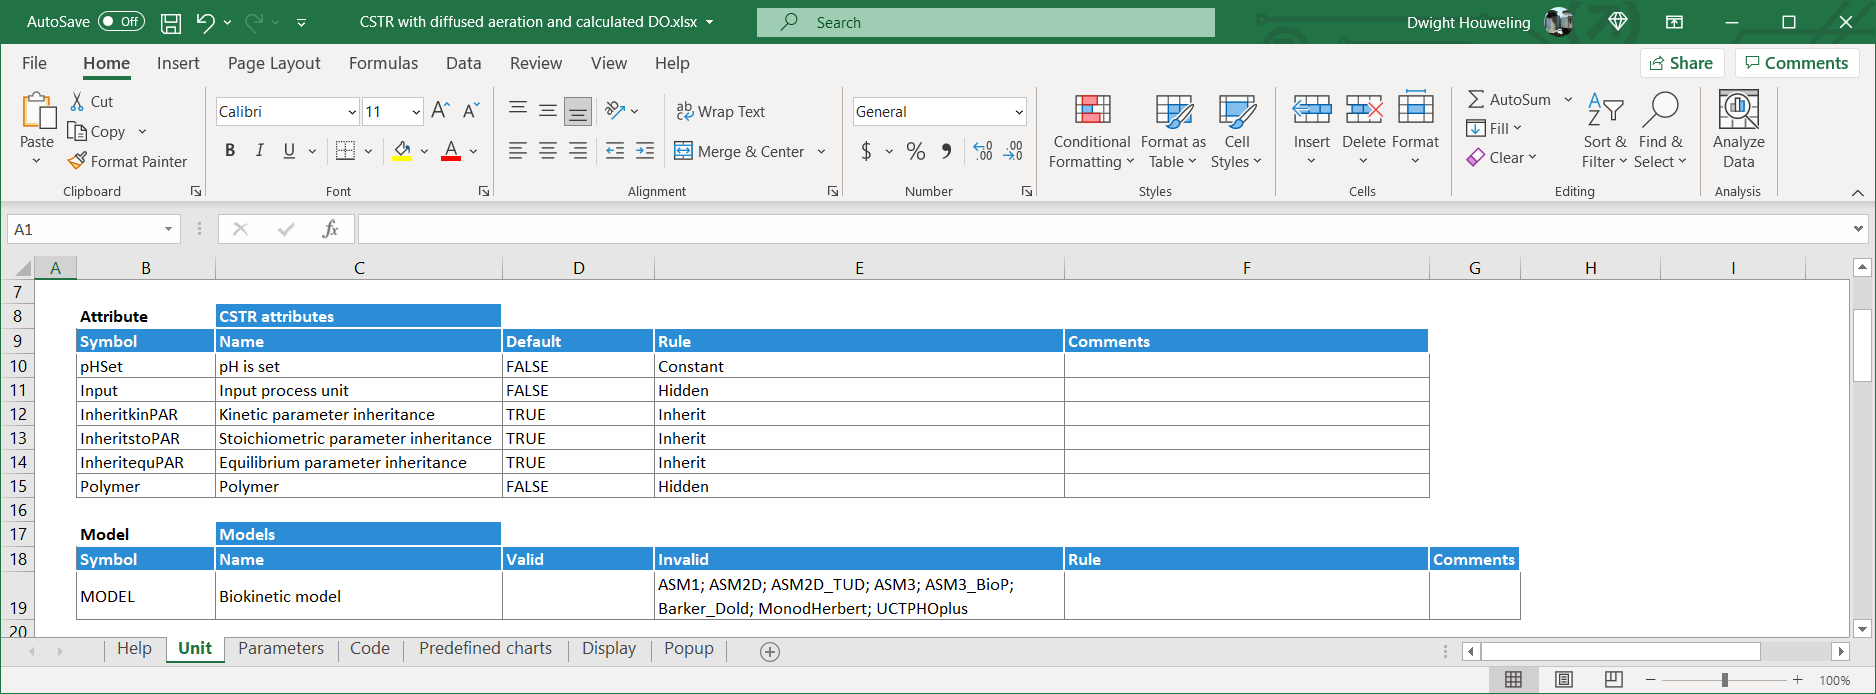
Task: Apply percent style to cell
Action: coord(915,151)
